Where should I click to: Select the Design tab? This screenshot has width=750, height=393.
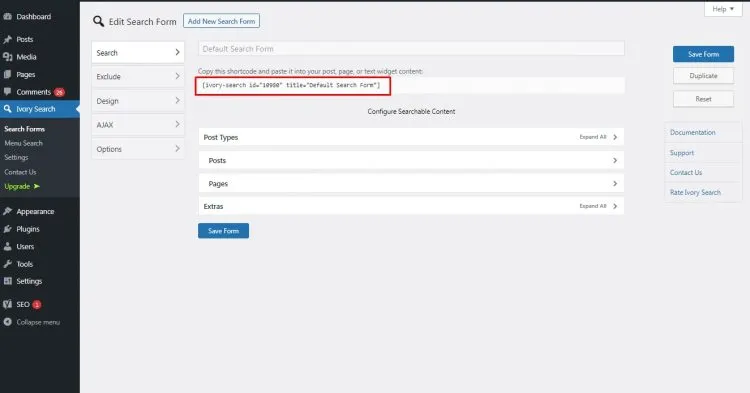(138, 101)
